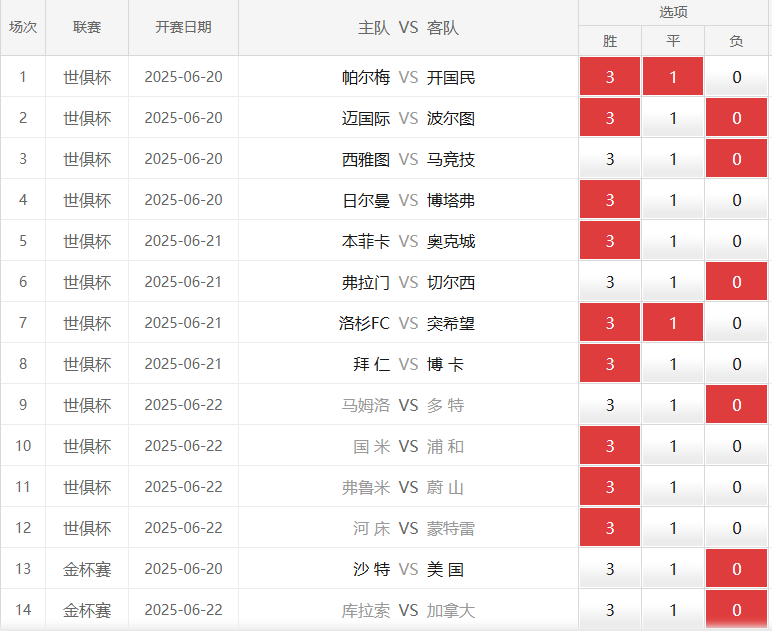Select draw option 1 for 库拉索 VS 加拿大
The width and height of the screenshot is (772, 635).
coord(673,609)
